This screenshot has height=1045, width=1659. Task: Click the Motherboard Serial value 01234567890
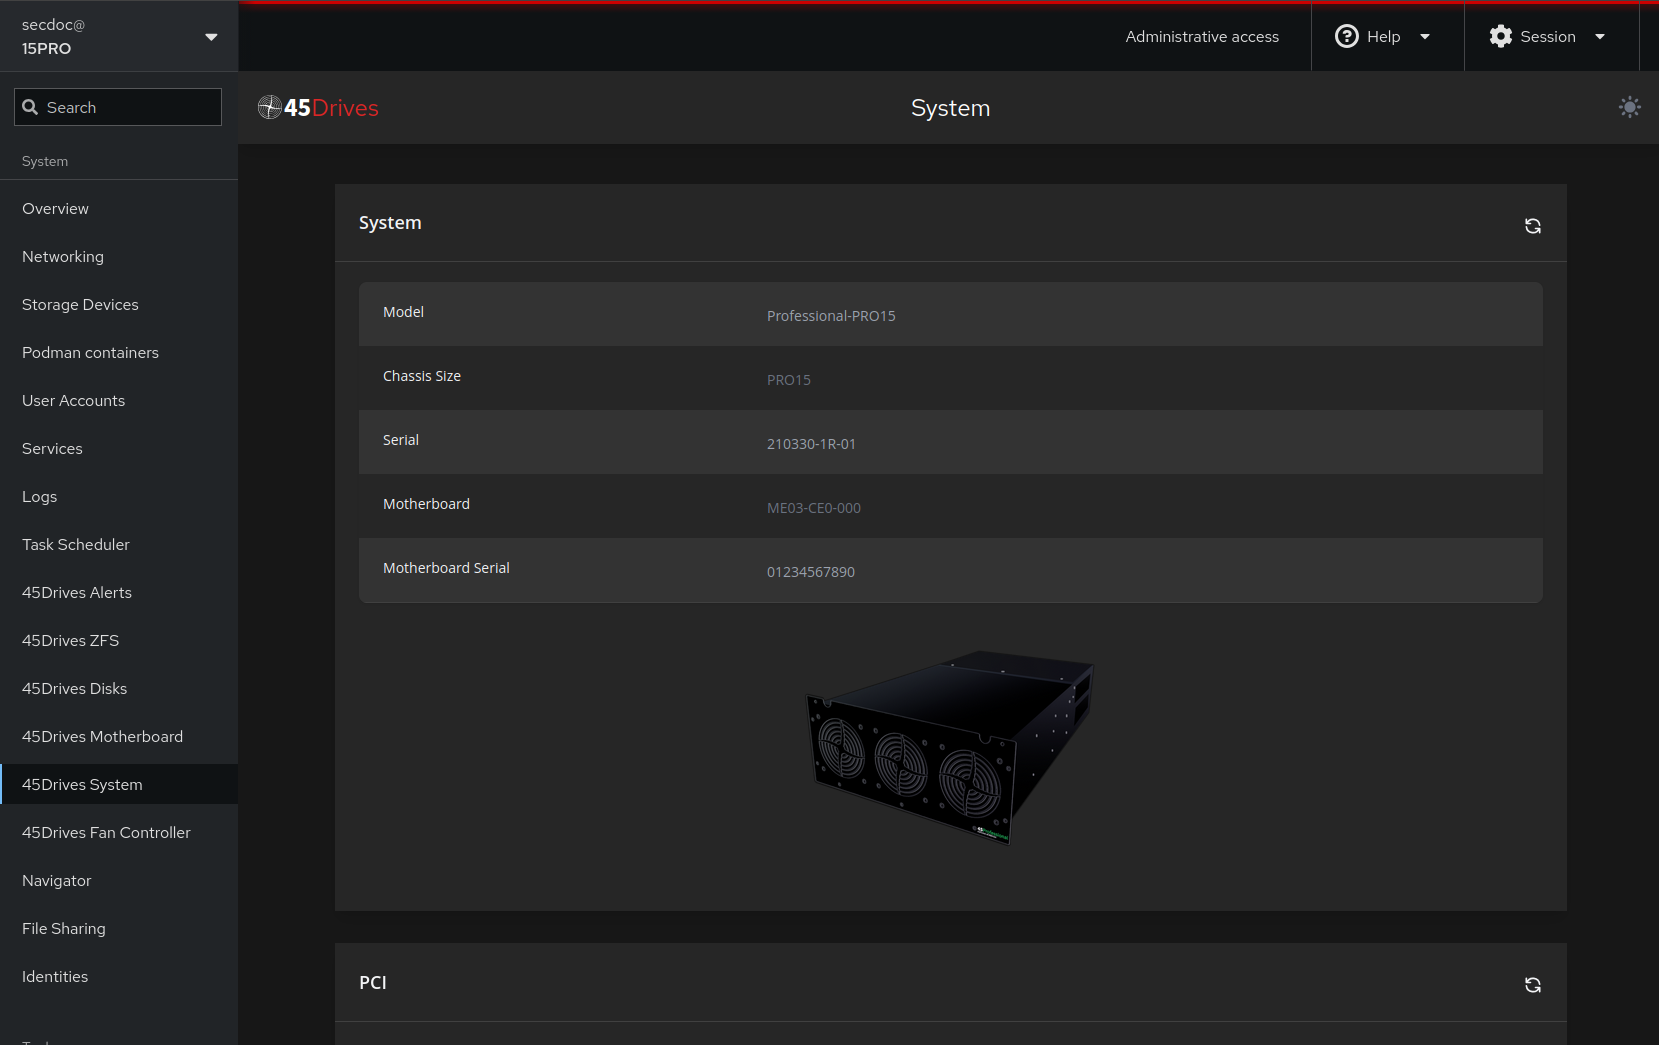[811, 572]
